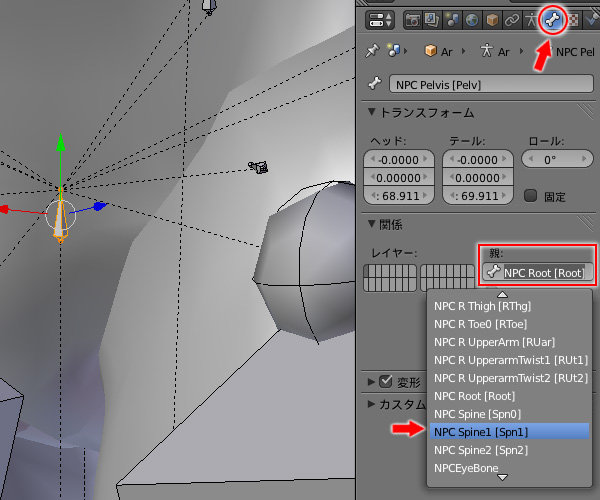This screenshot has height=500, width=600.
Task: Increase the Roll value with right arrow
Action: 584,159
